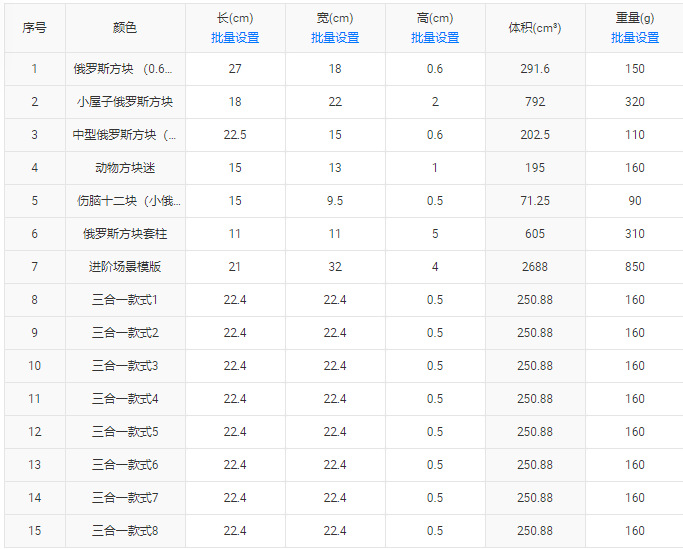The height and width of the screenshot is (549, 683).
Task: Edit length 27 for 俄罗斯方块 (0.6... row
Action: coord(235,69)
